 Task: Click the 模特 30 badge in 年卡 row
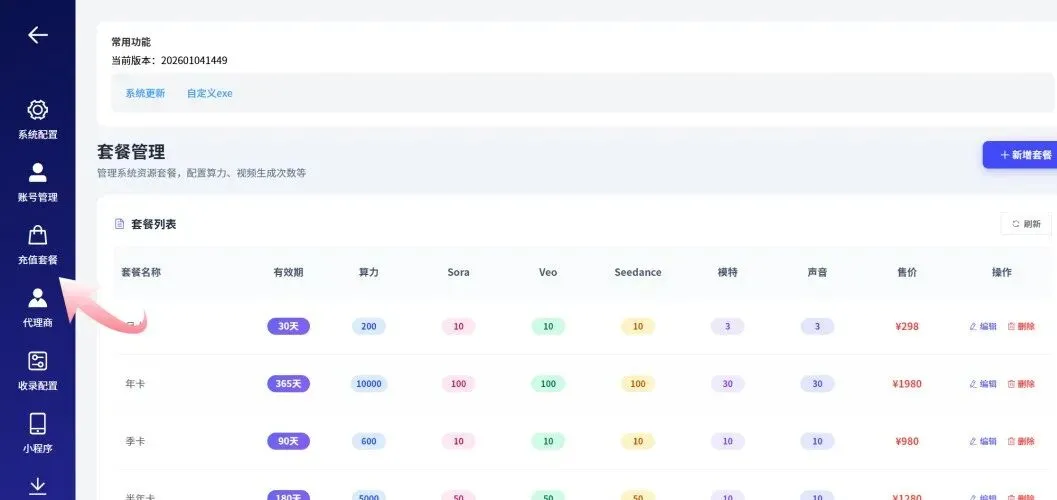pos(727,383)
